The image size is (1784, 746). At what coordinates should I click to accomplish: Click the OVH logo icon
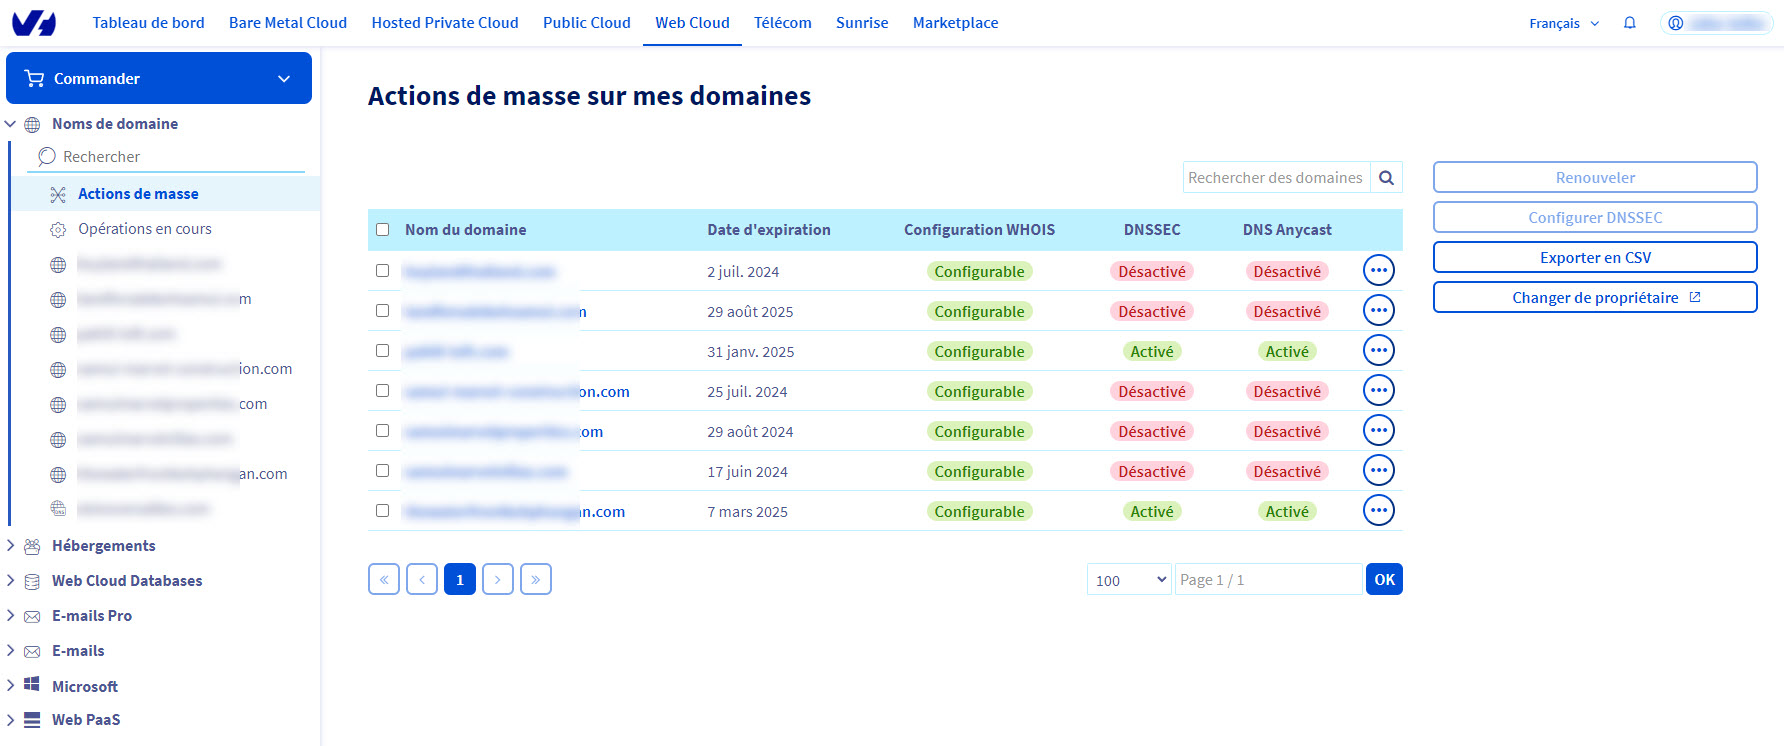(x=34, y=23)
